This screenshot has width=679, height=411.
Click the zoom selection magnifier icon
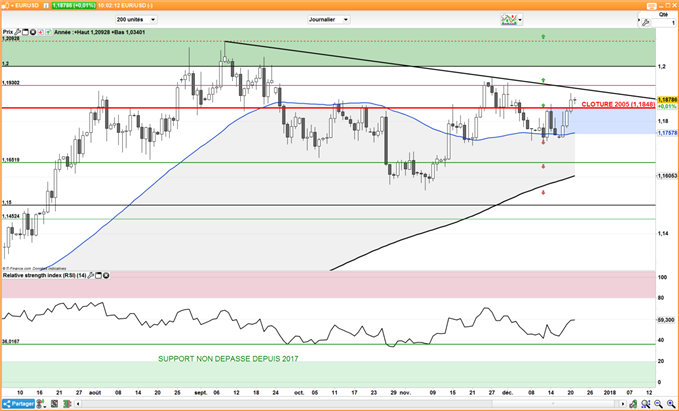pos(646,404)
